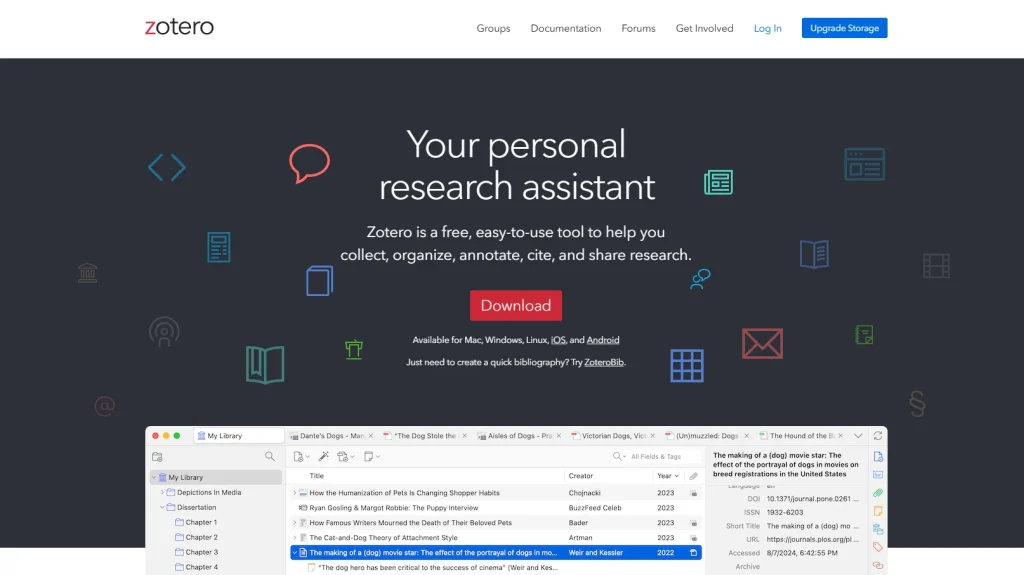Open the Groups page
The image size is (1024, 575).
pyautogui.click(x=493, y=28)
